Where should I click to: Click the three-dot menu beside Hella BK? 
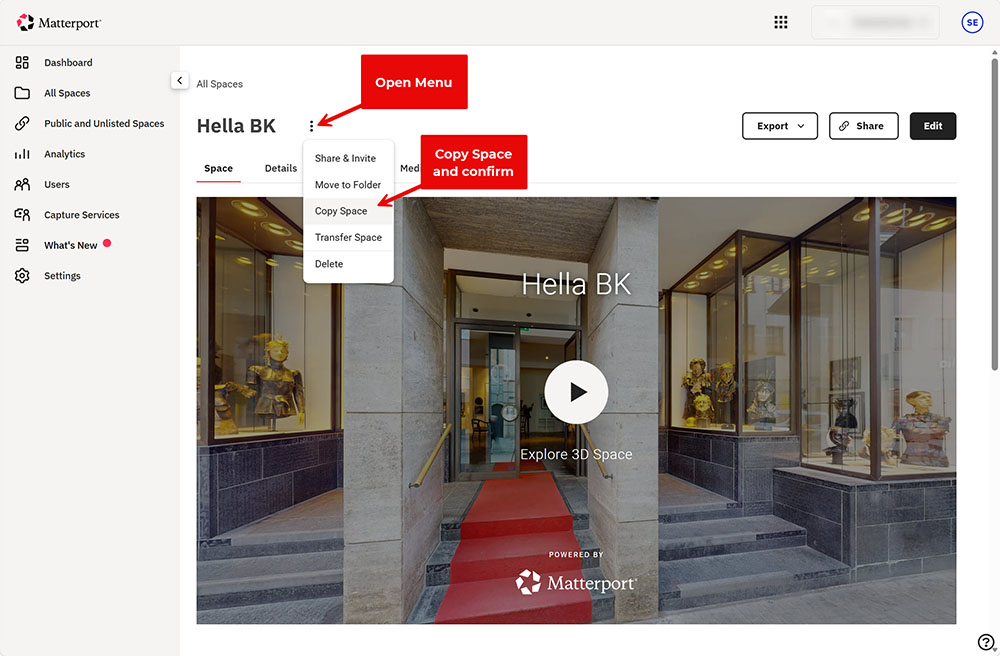(311, 126)
